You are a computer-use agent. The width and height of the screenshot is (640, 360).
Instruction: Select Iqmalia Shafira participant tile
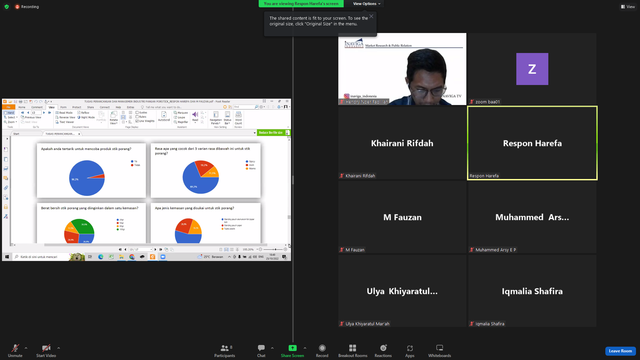[x=532, y=291]
